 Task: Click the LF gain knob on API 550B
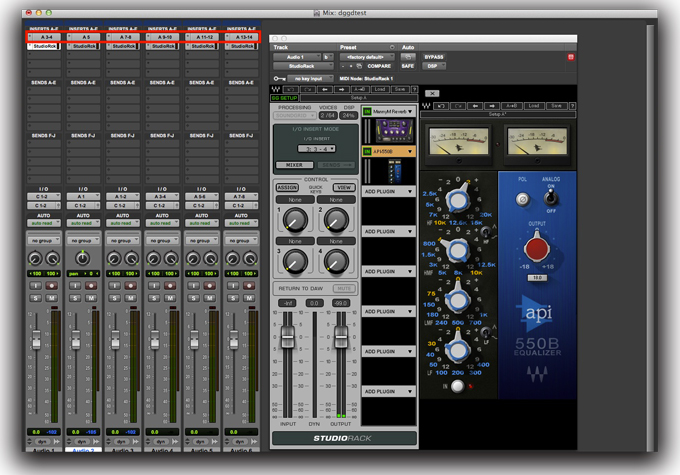tap(458, 350)
